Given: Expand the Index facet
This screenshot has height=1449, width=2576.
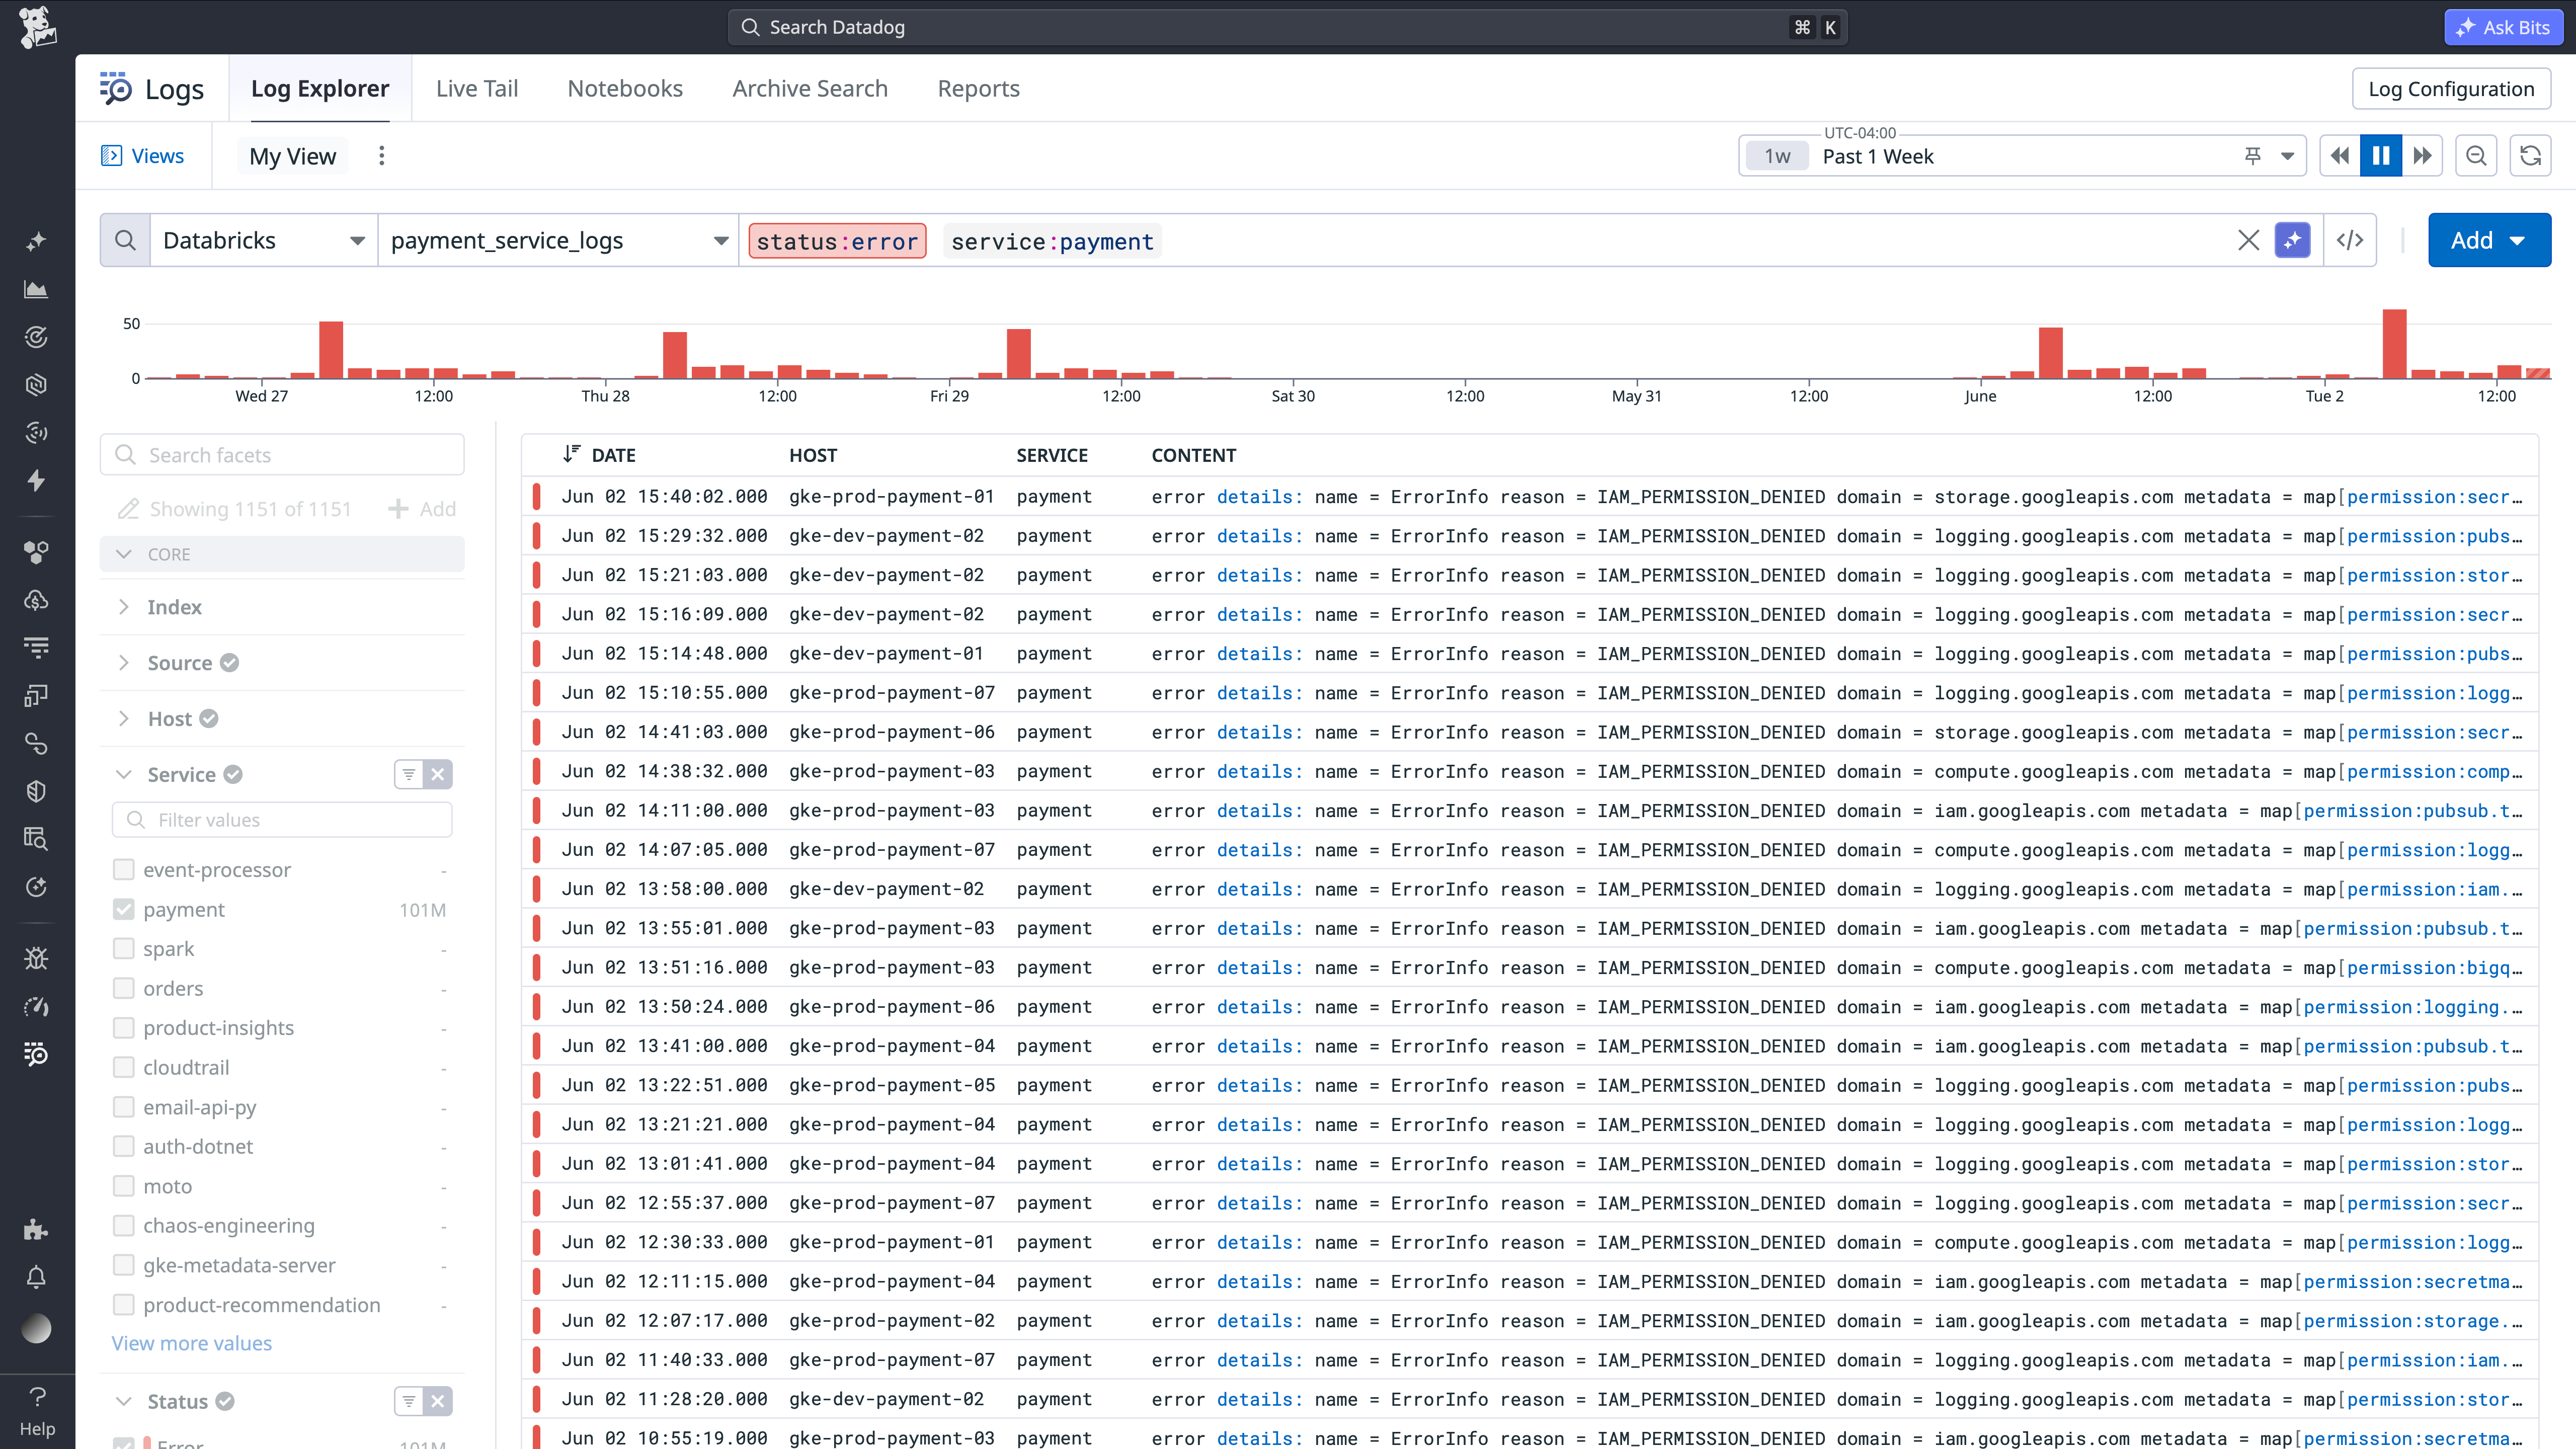Looking at the screenshot, I should pyautogui.click(x=124, y=607).
